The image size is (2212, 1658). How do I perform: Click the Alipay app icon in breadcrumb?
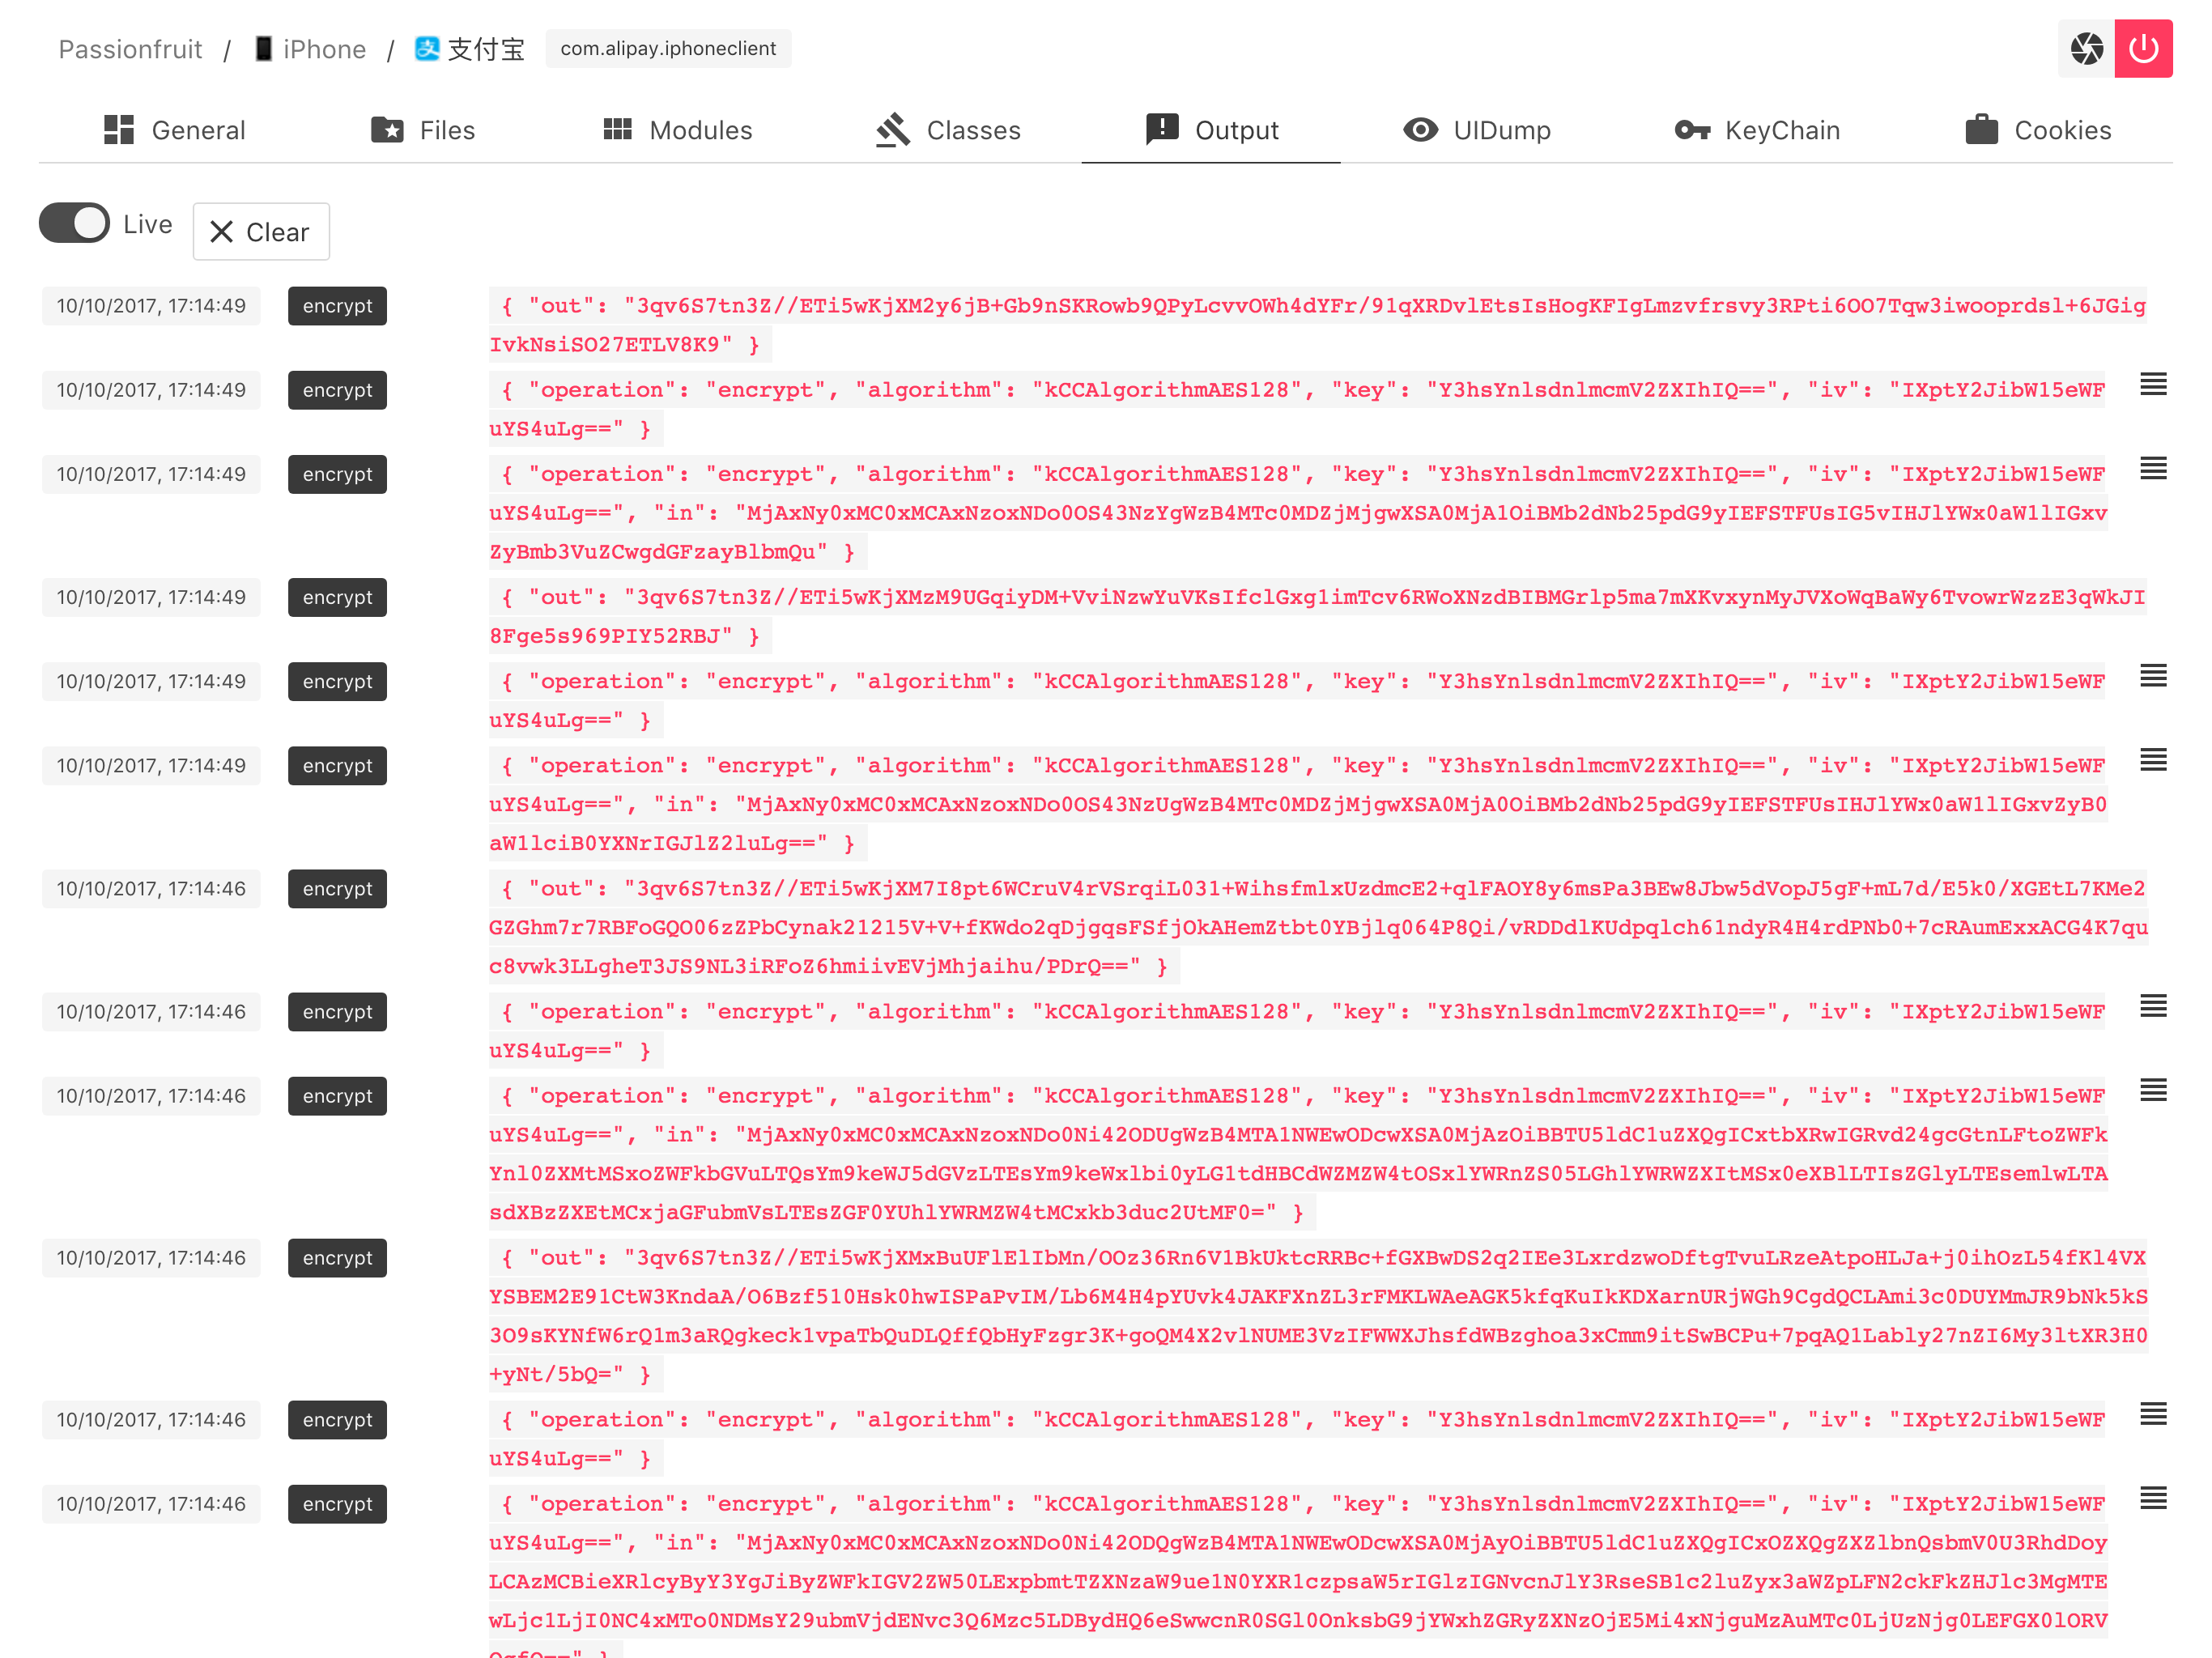point(427,48)
